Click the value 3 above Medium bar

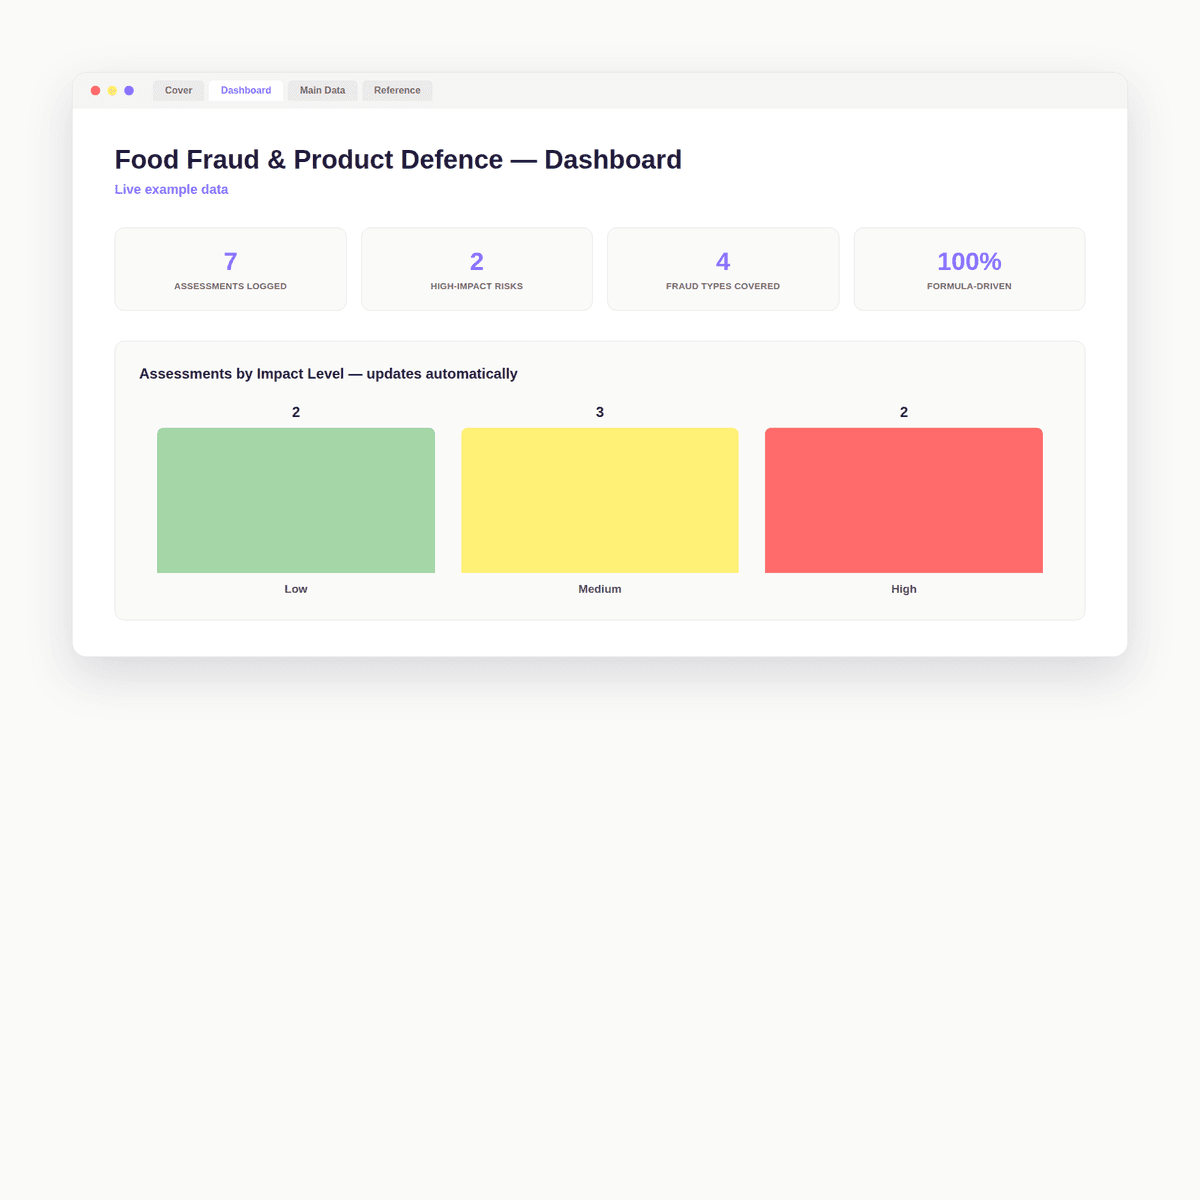[600, 412]
